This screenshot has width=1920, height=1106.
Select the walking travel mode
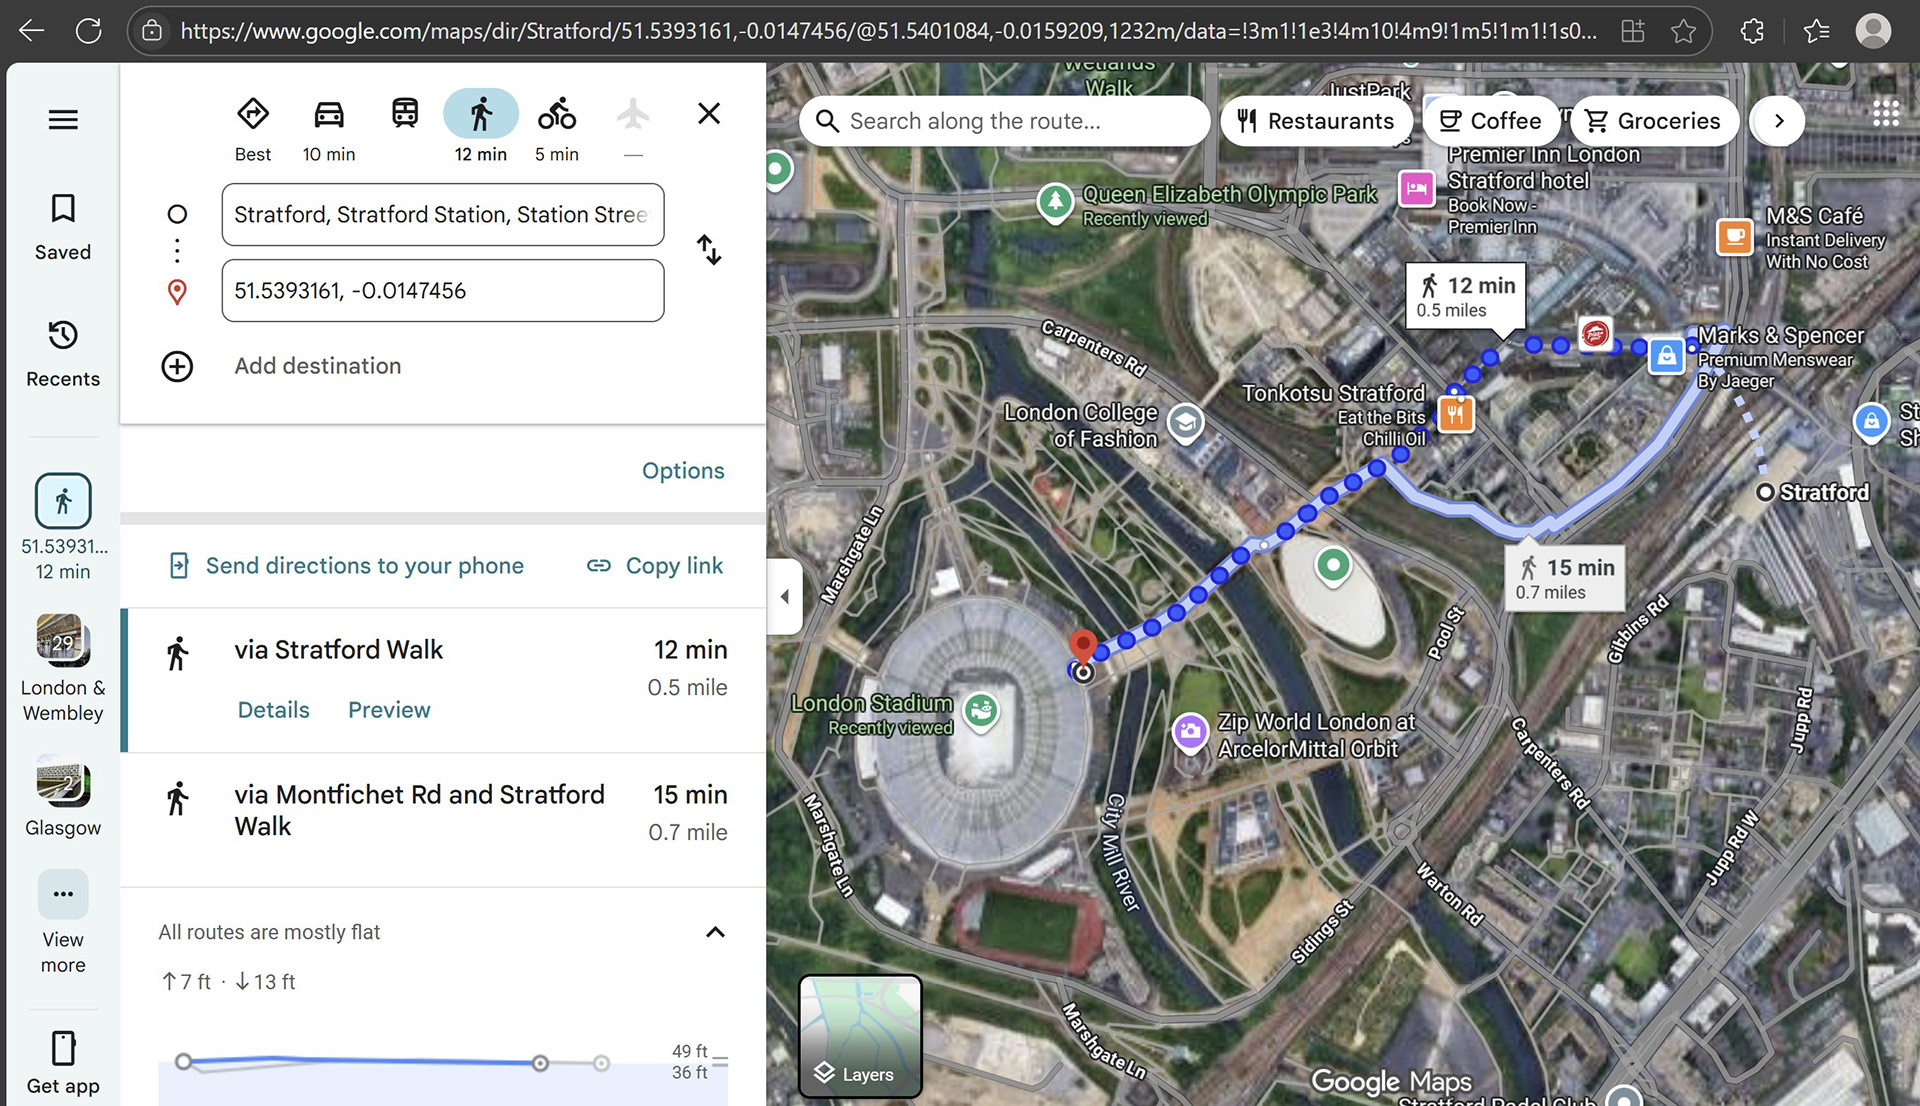click(x=481, y=115)
